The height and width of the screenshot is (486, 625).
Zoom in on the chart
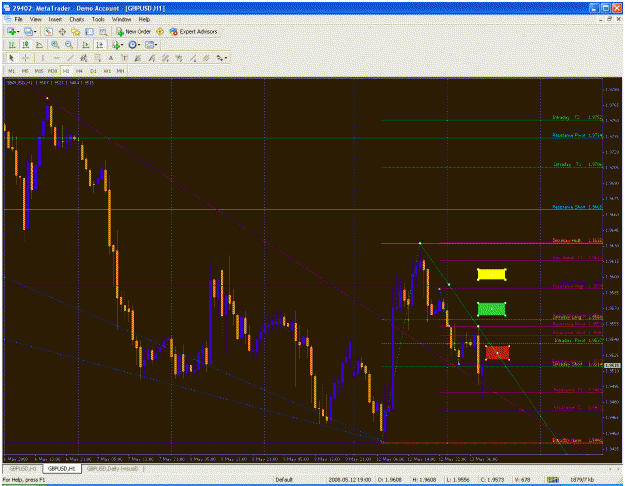[x=55, y=45]
